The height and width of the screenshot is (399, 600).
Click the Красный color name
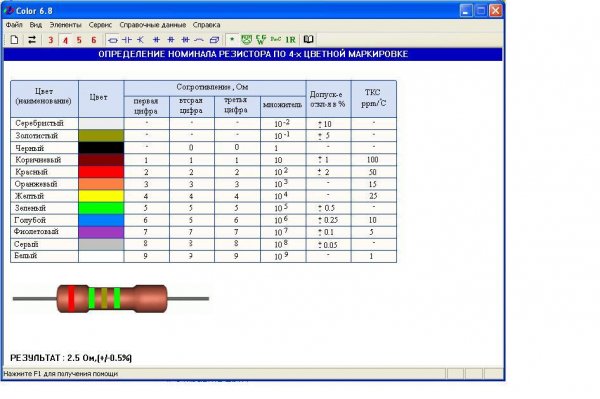[31, 172]
